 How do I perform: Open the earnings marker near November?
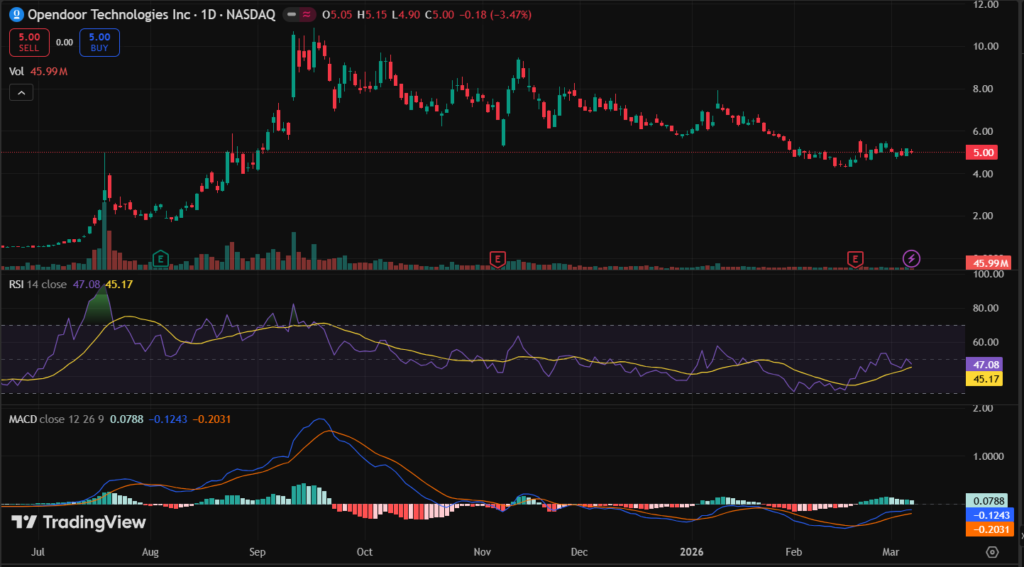click(496, 259)
